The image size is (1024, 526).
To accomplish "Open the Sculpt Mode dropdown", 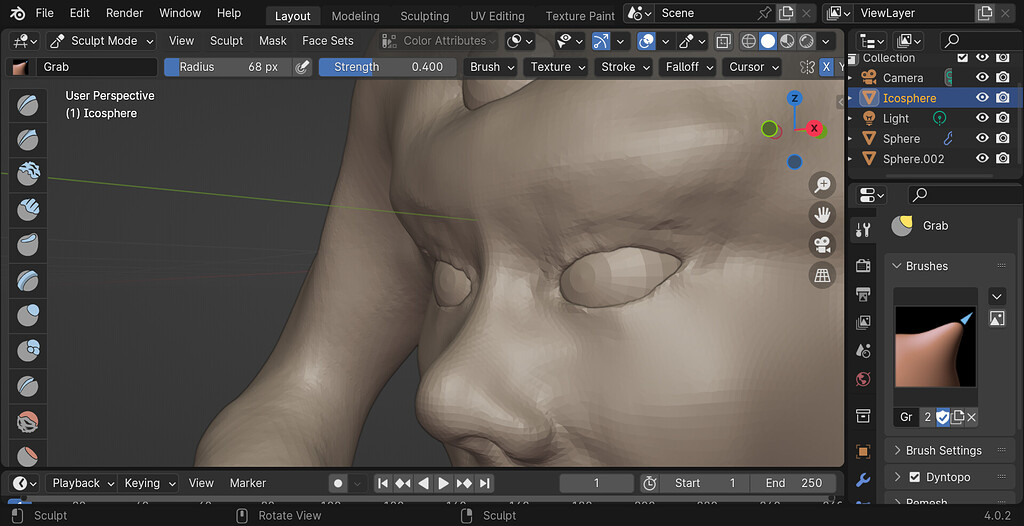I will pyautogui.click(x=101, y=41).
